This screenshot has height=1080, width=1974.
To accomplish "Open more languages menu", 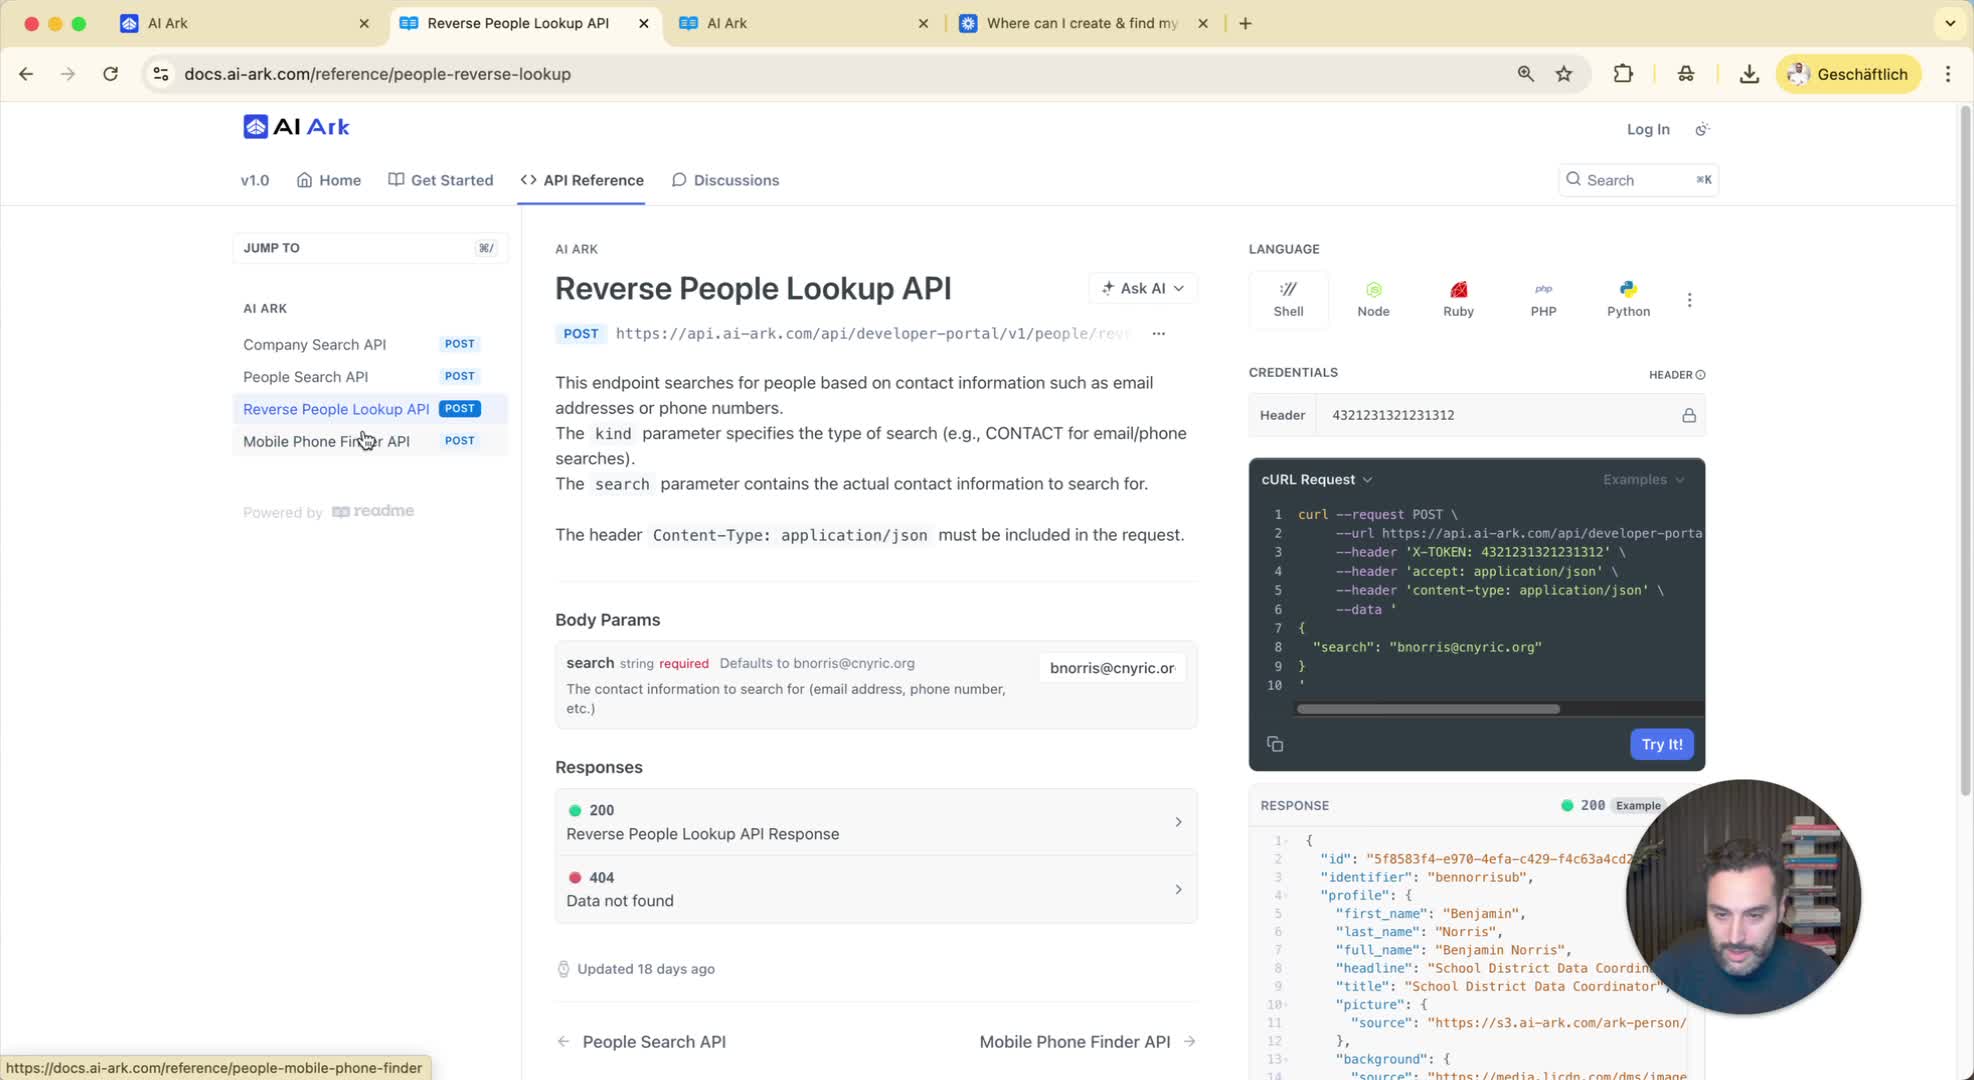I will [x=1690, y=300].
